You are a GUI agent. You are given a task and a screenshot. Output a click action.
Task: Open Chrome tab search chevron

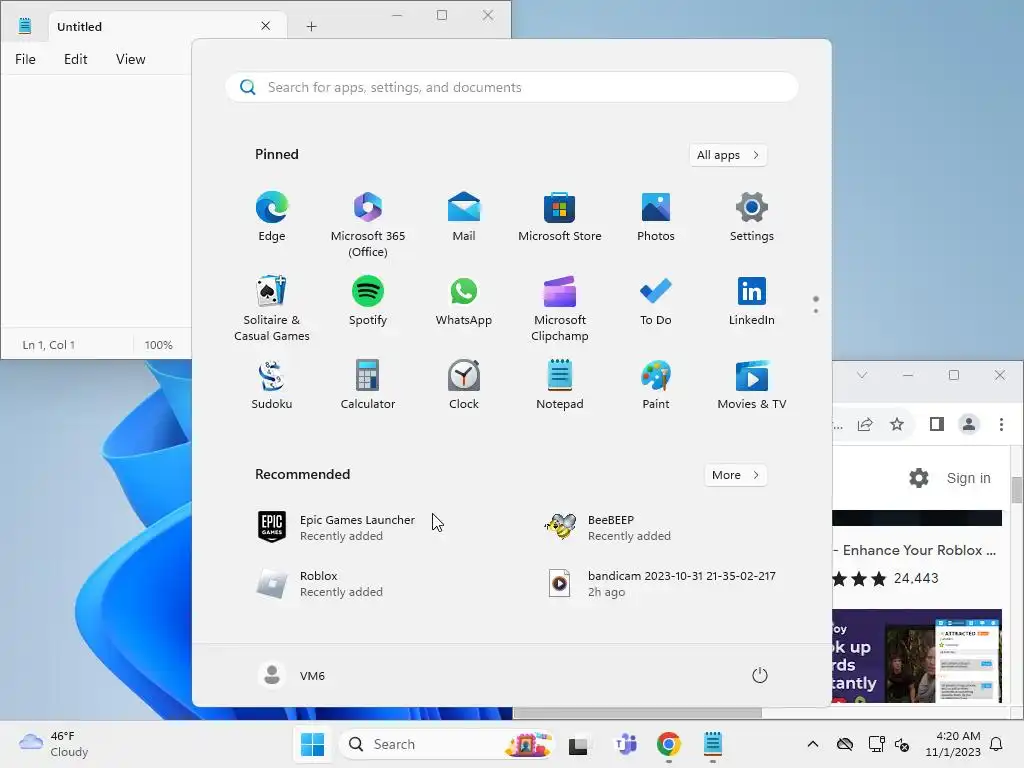click(x=862, y=376)
